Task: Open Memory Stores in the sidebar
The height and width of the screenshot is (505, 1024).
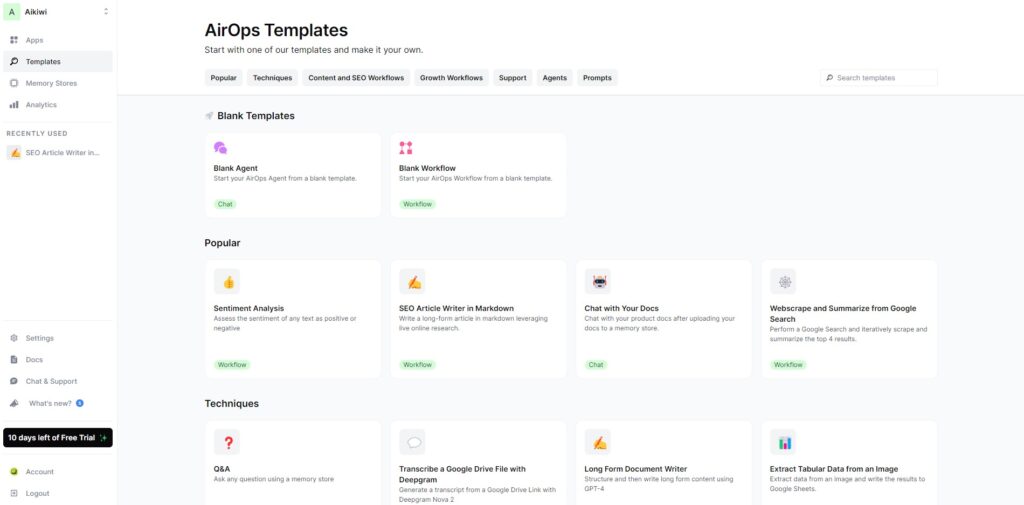Action: (57, 83)
